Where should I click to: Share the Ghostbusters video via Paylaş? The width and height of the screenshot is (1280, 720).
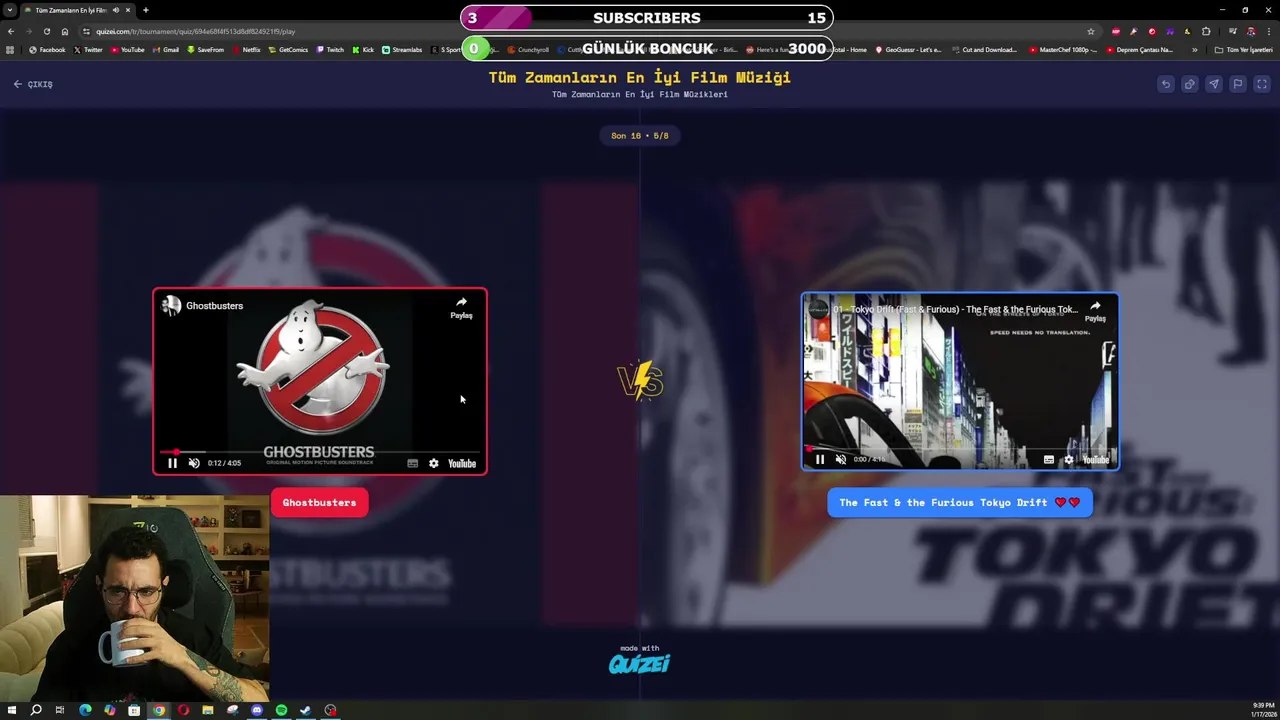pyautogui.click(x=461, y=307)
